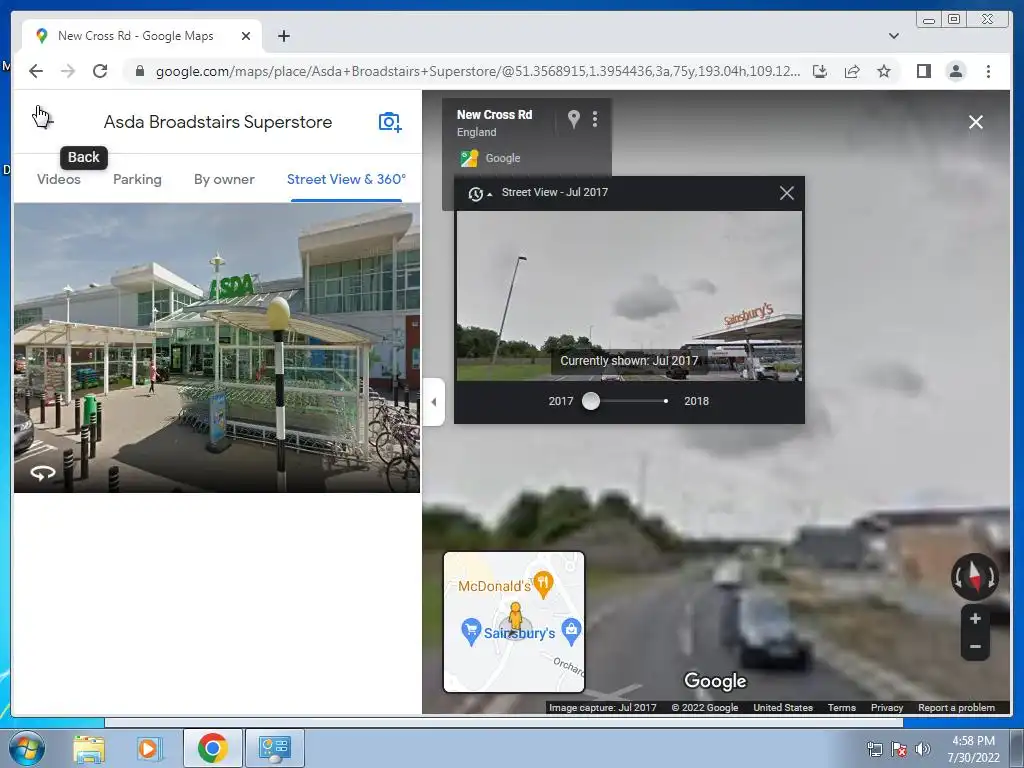
Task: Rotate view clockwise with compass right arrow
Action: (x=991, y=577)
